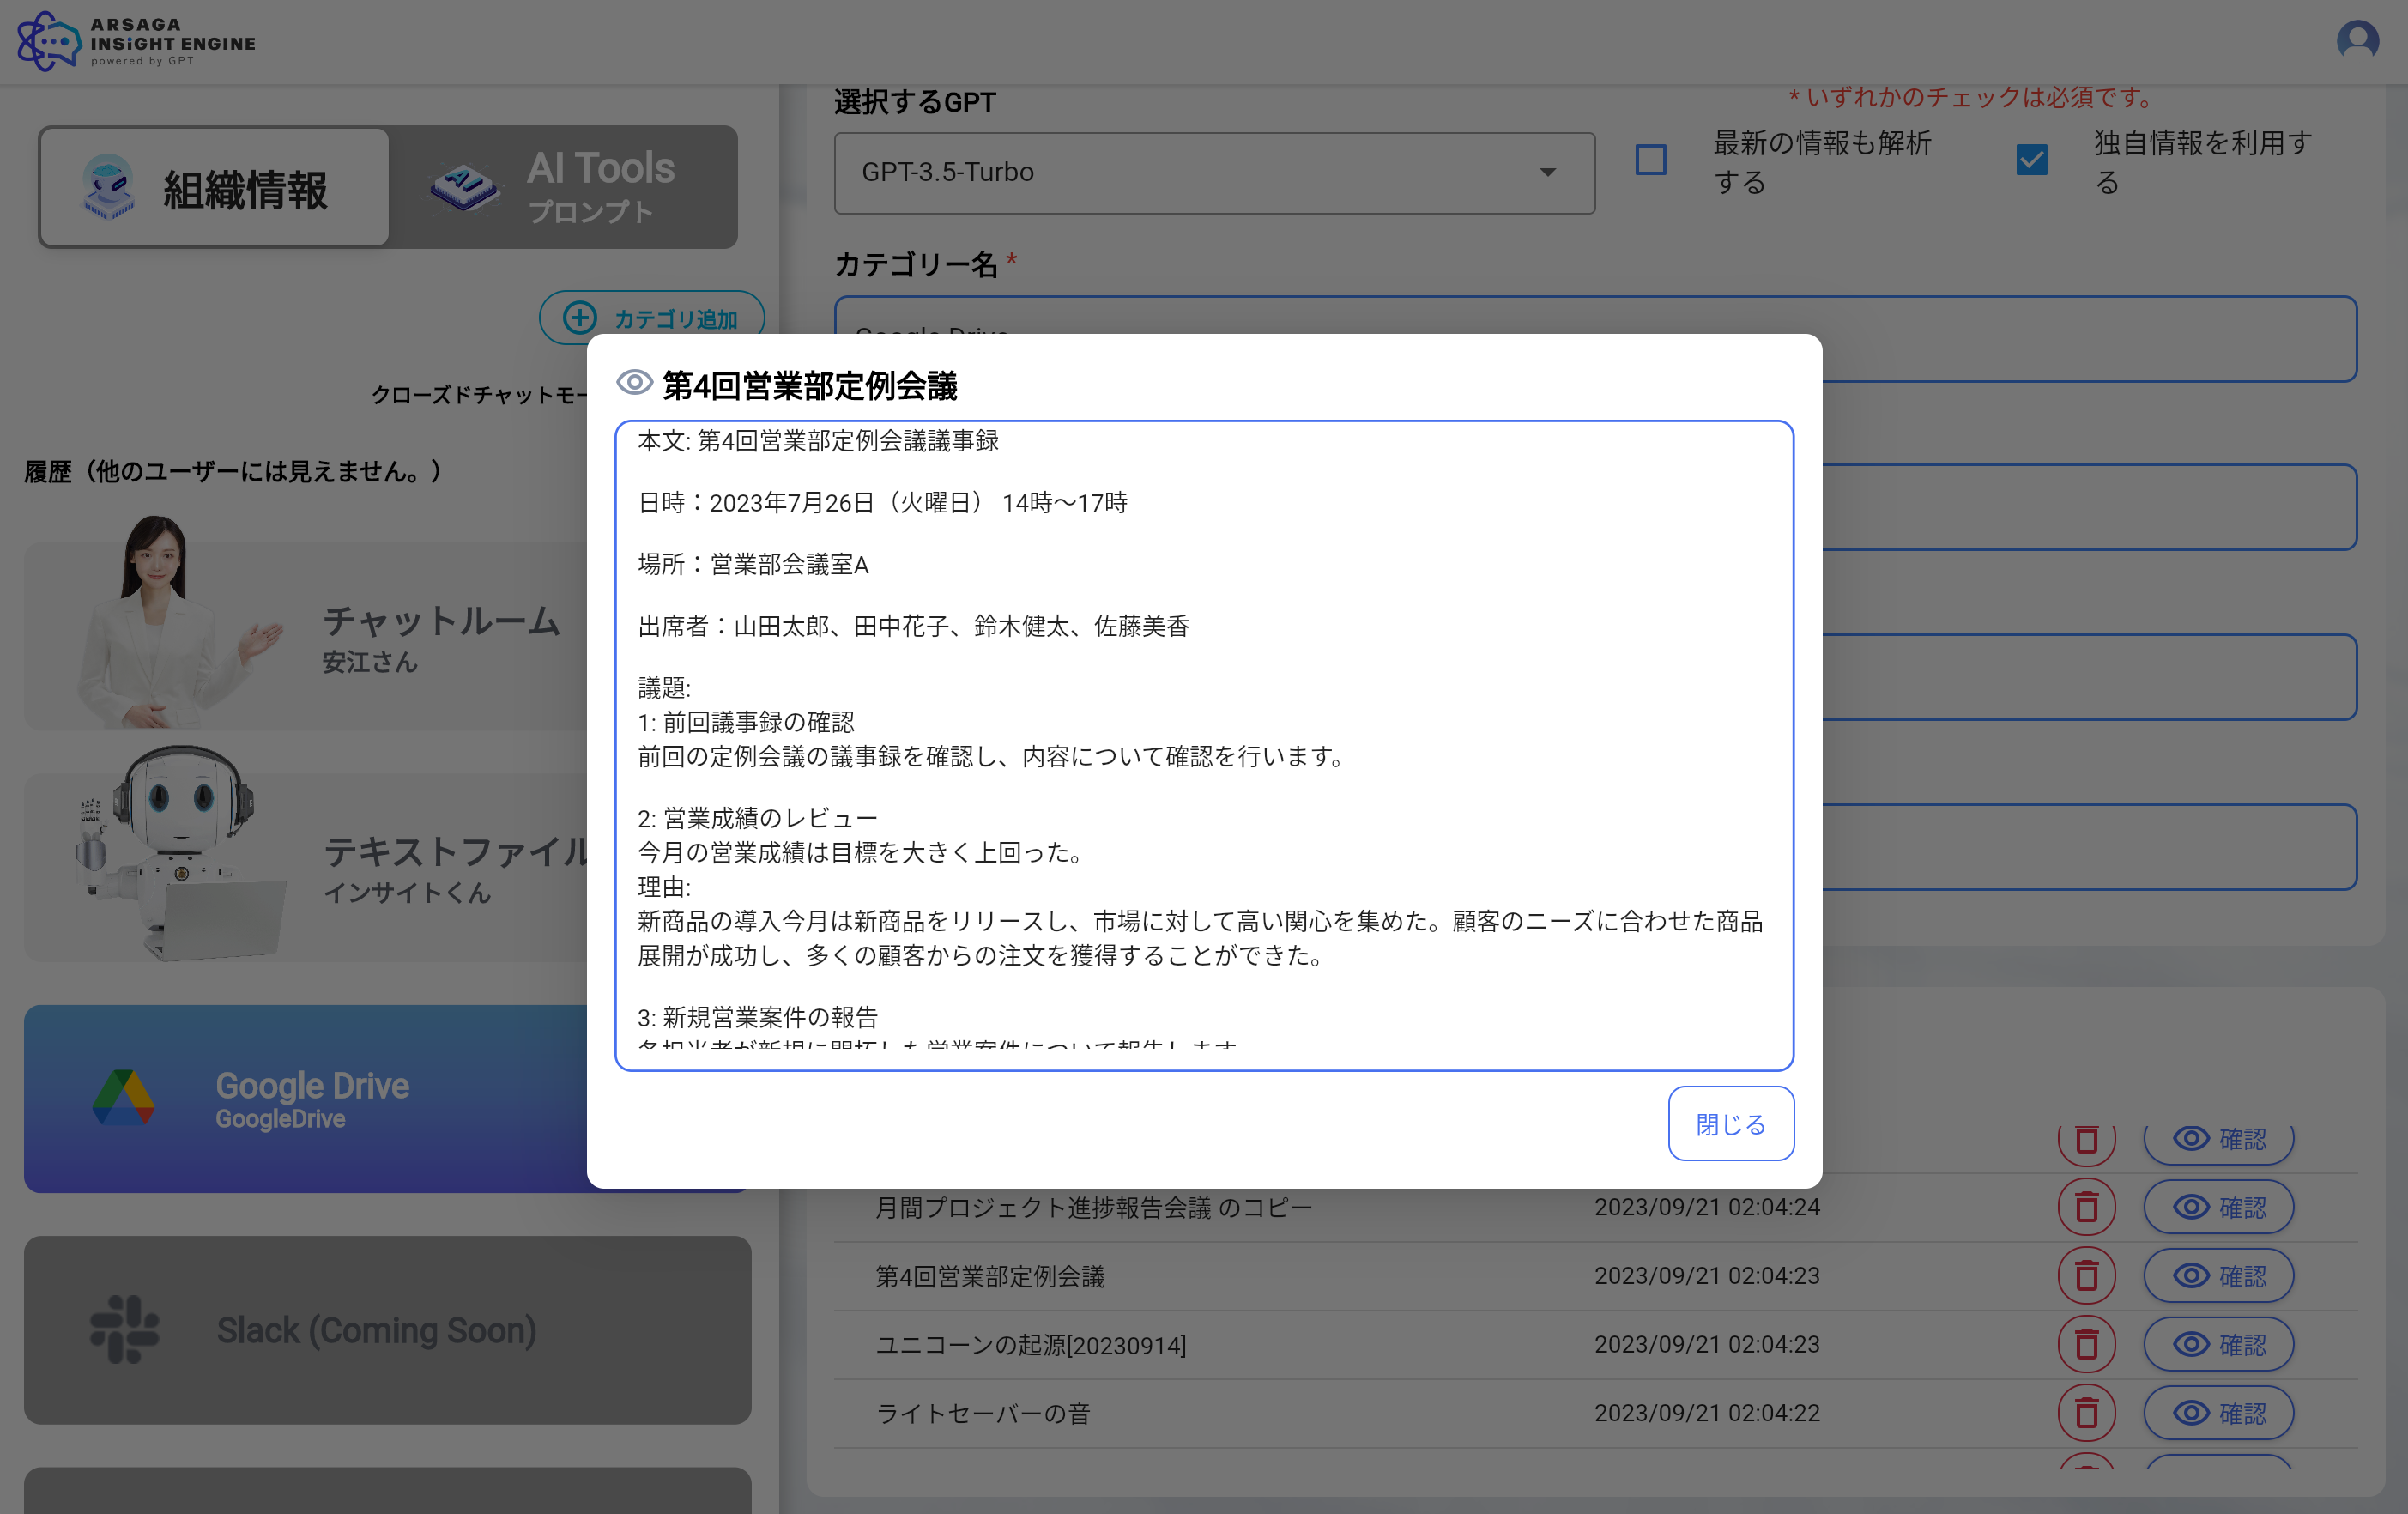The width and height of the screenshot is (2408, 1514).
Task: Switch to the AI Tools プロンプト tab
Action: point(563,188)
